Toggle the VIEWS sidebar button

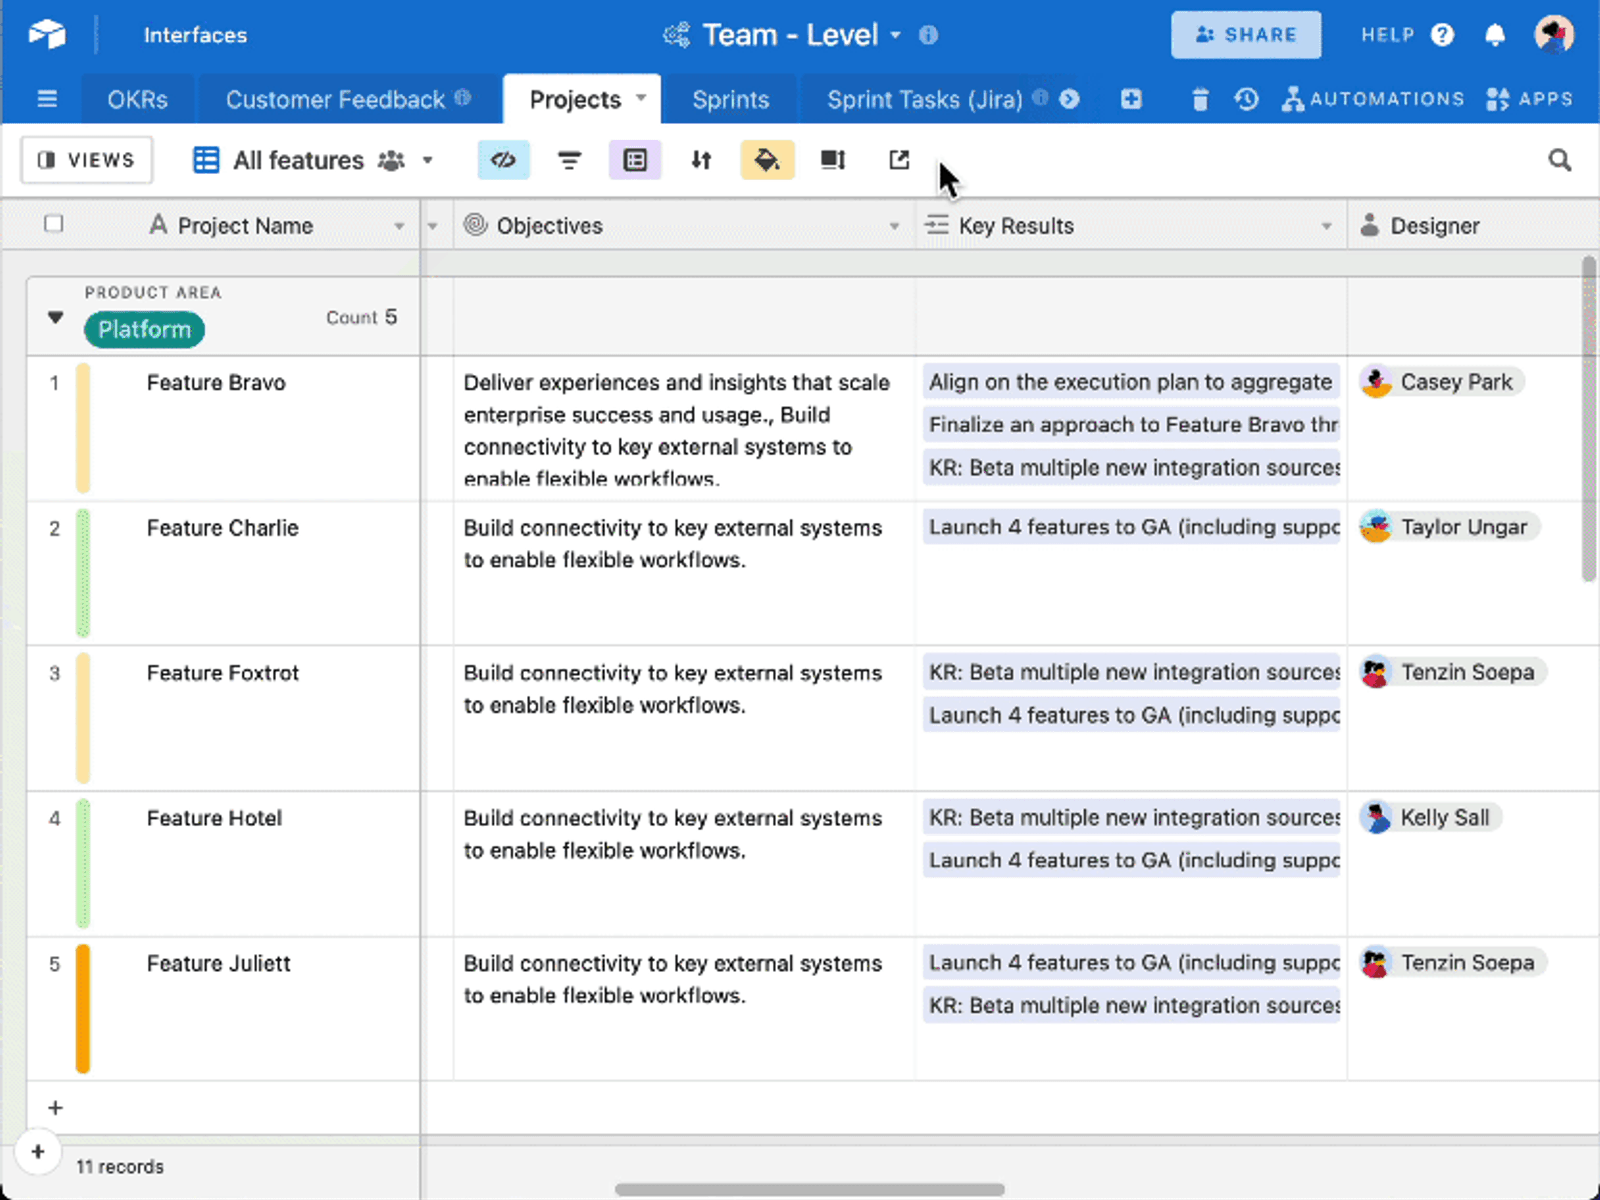[87, 160]
